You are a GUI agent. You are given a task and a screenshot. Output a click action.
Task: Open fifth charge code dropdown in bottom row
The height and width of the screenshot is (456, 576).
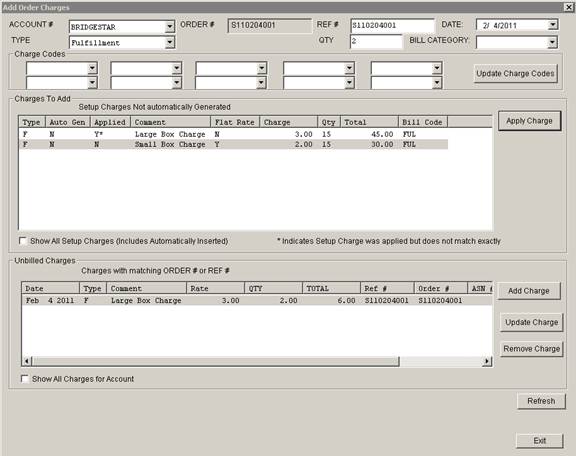click(x=437, y=83)
